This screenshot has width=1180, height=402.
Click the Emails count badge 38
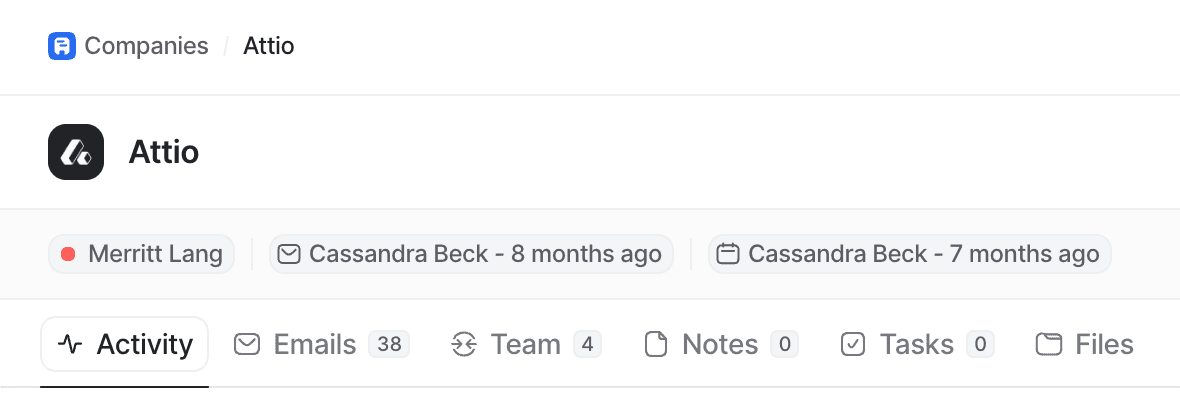tap(389, 345)
